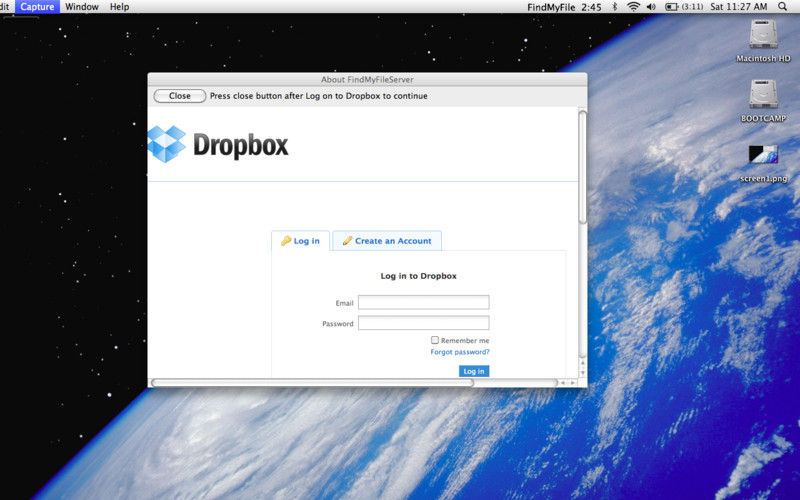The height and width of the screenshot is (500, 800).
Task: Open Spotlight search magnifier icon
Action: click(782, 7)
